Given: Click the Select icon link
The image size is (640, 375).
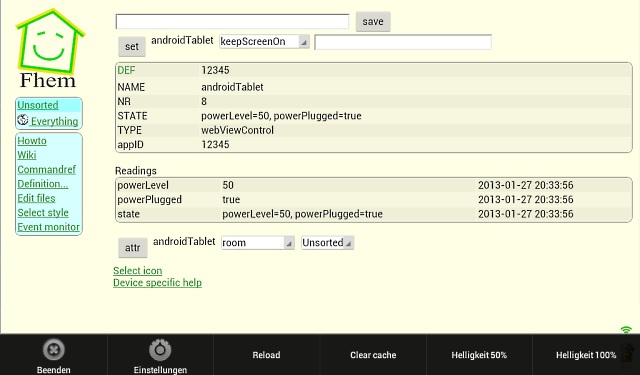Looking at the screenshot, I should point(138,271).
